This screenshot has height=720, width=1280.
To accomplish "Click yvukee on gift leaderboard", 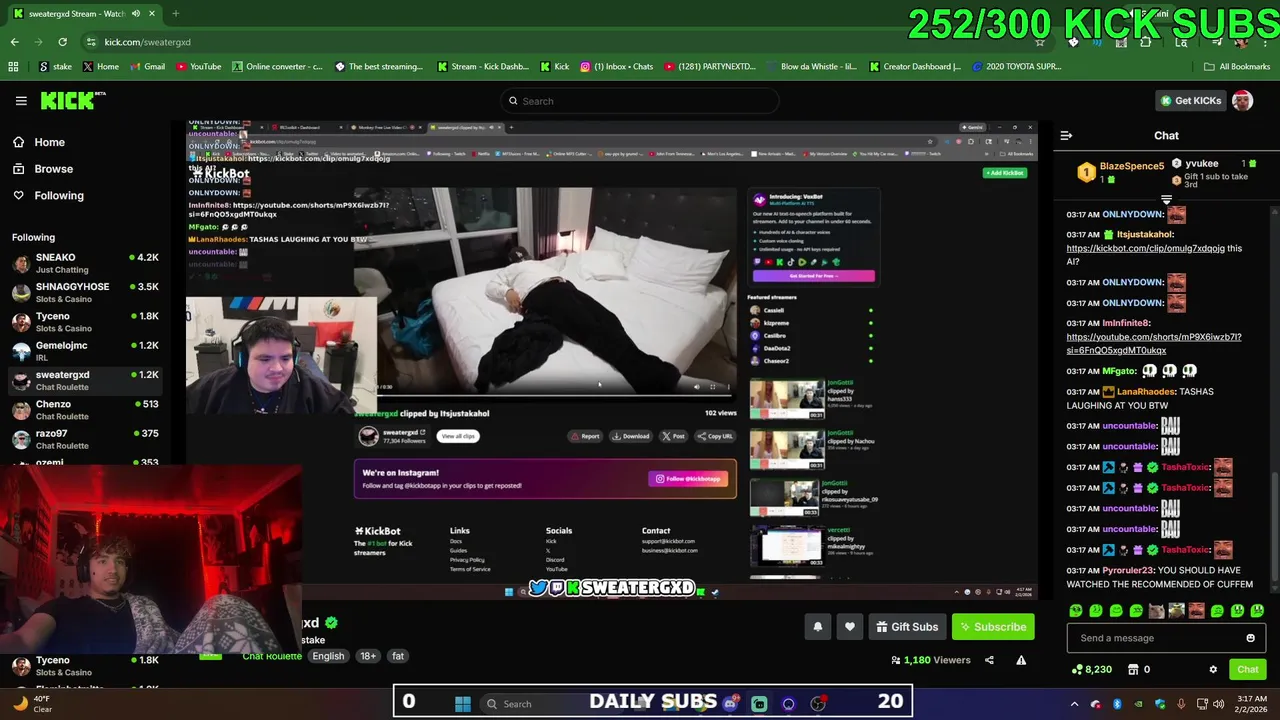I will pos(1202,163).
